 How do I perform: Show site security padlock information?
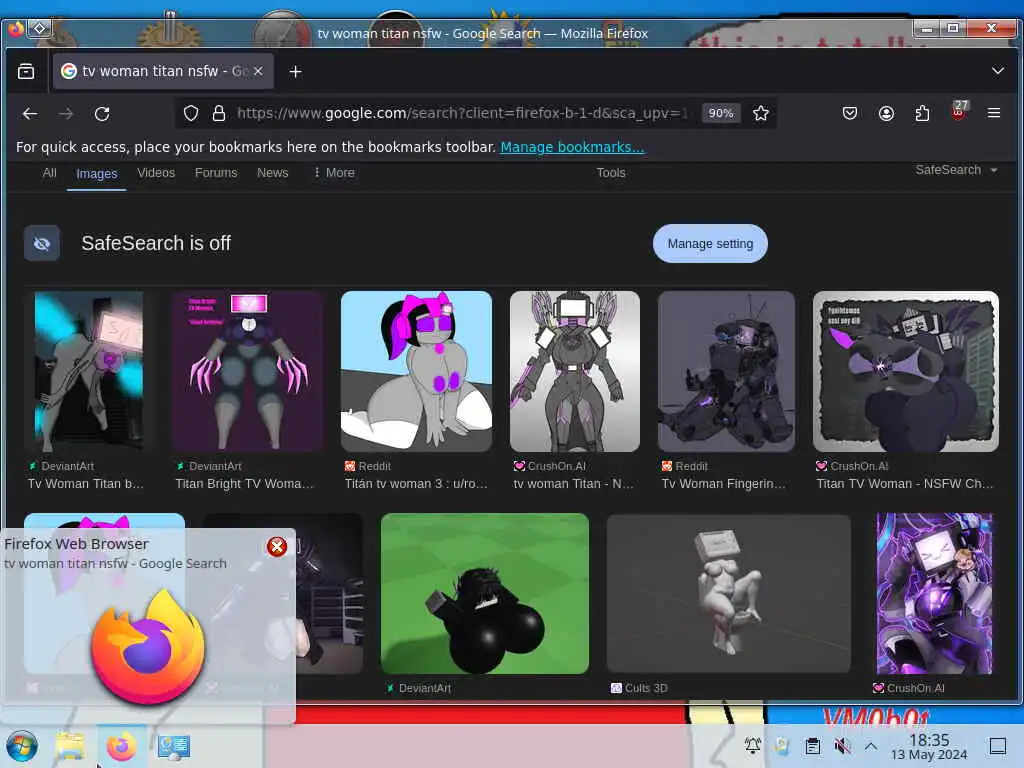tap(219, 113)
